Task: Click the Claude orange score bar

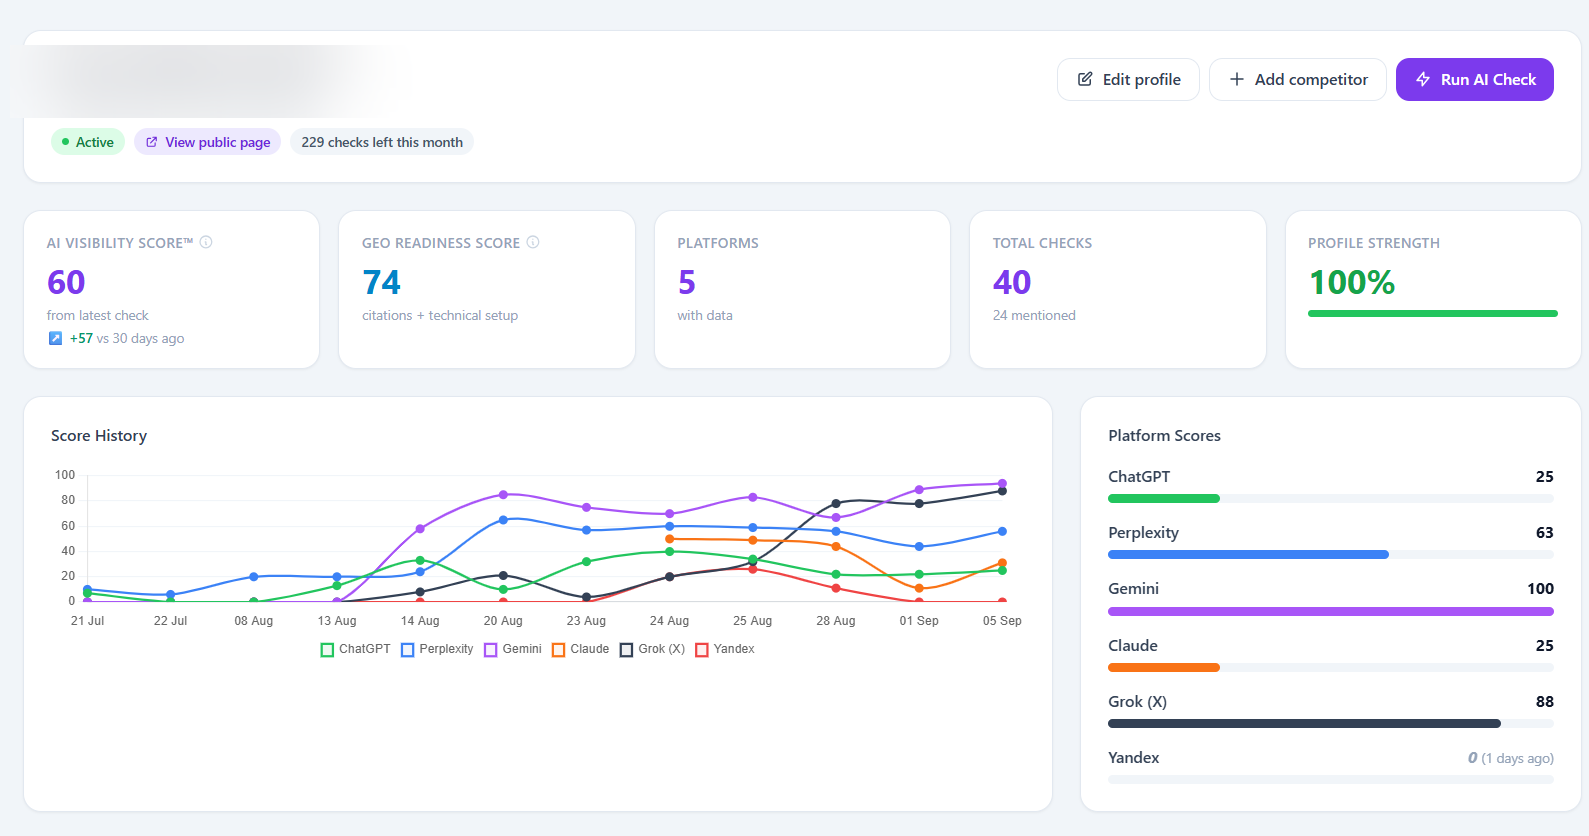Action: tap(1164, 667)
